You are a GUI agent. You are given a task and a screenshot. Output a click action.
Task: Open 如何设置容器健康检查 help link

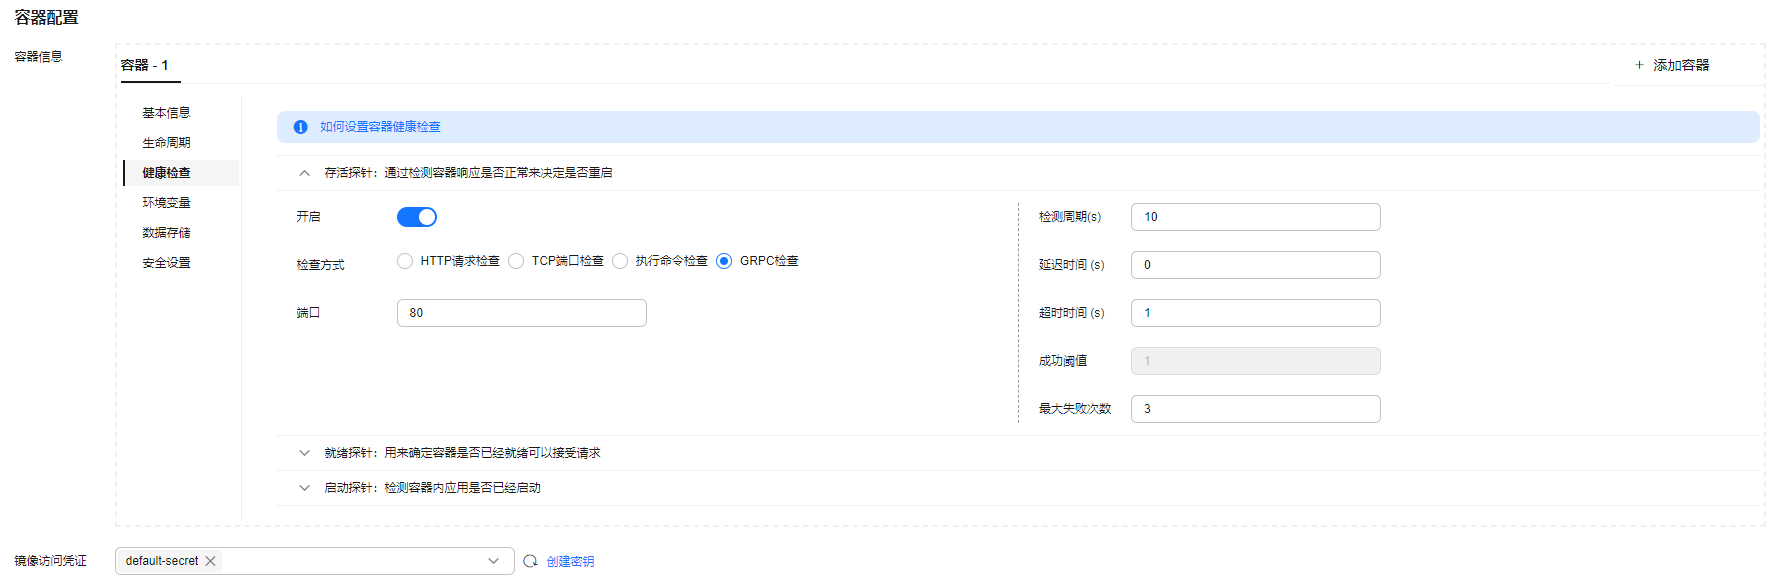[380, 127]
